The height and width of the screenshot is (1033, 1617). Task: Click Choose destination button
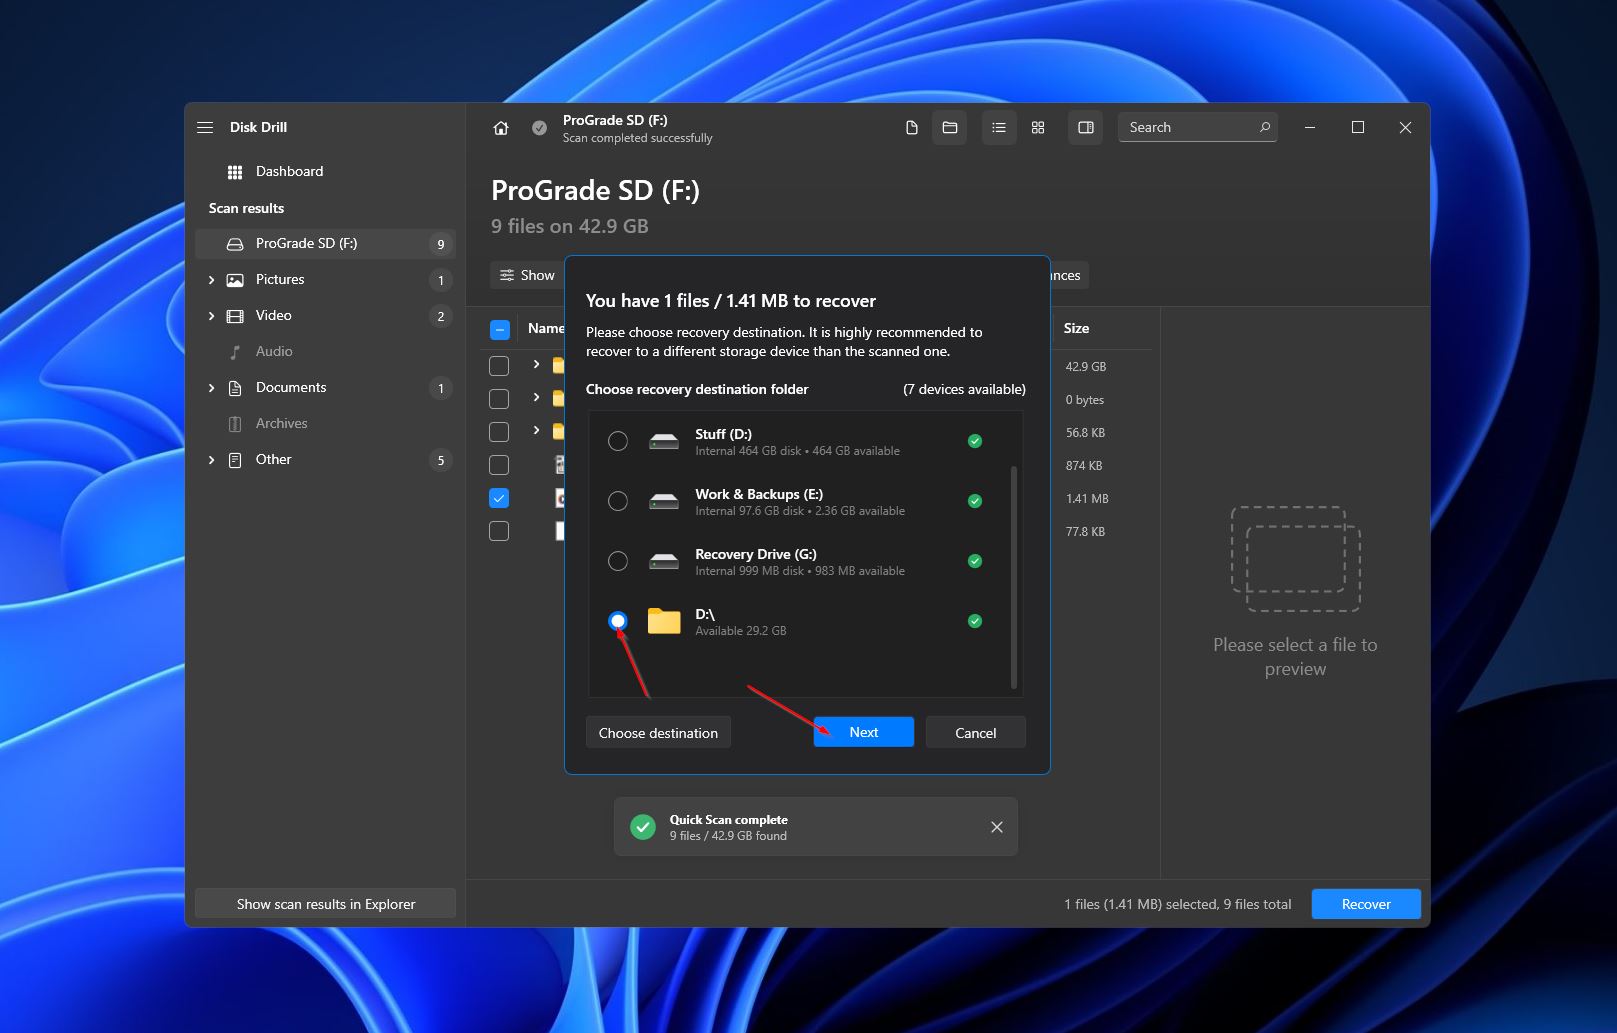click(x=658, y=732)
